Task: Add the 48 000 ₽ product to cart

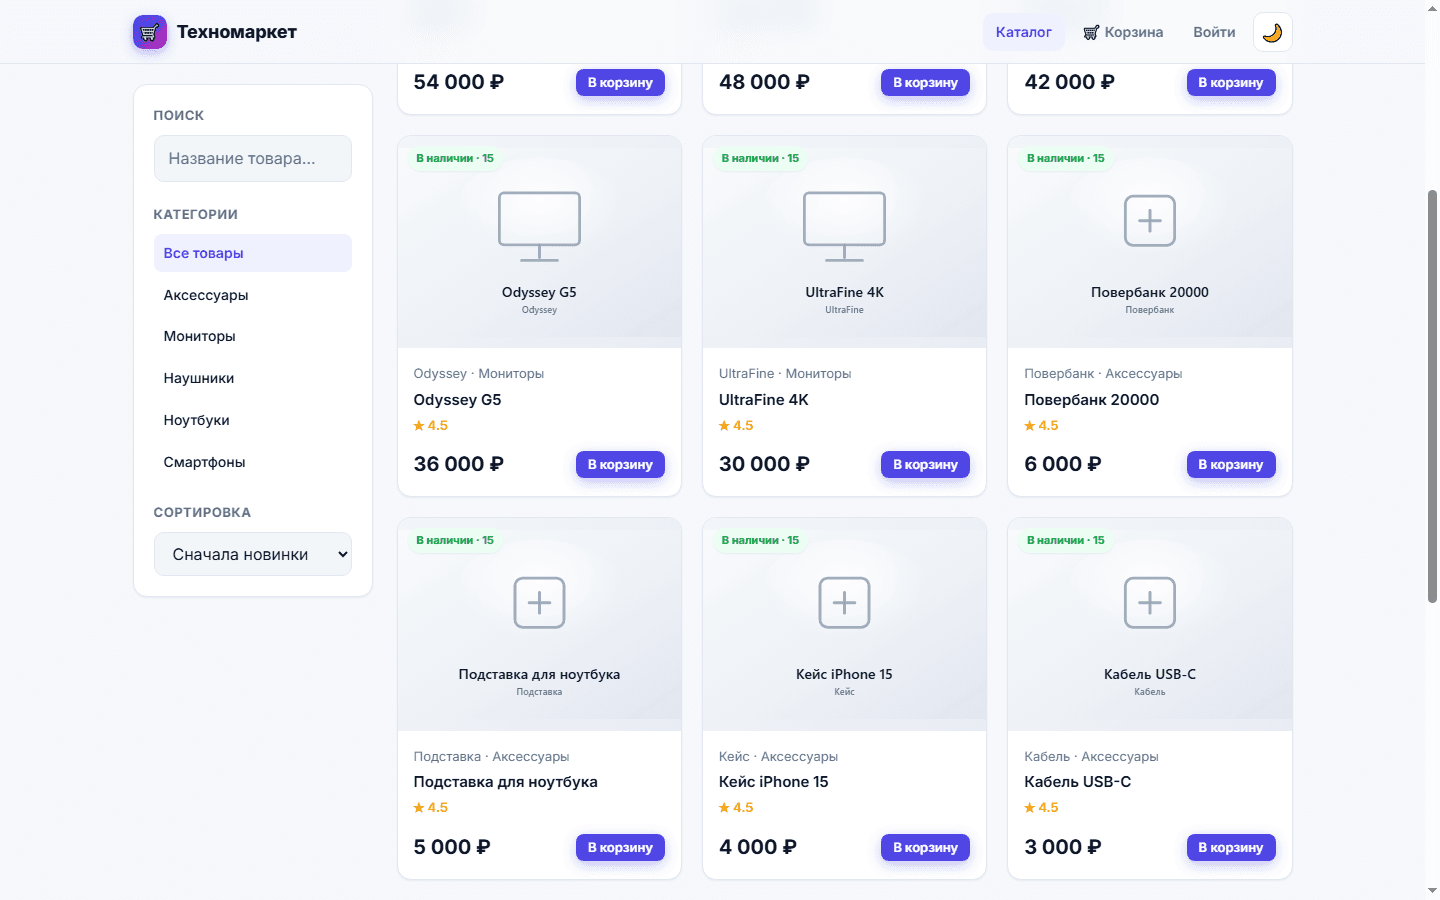Action: point(925,82)
